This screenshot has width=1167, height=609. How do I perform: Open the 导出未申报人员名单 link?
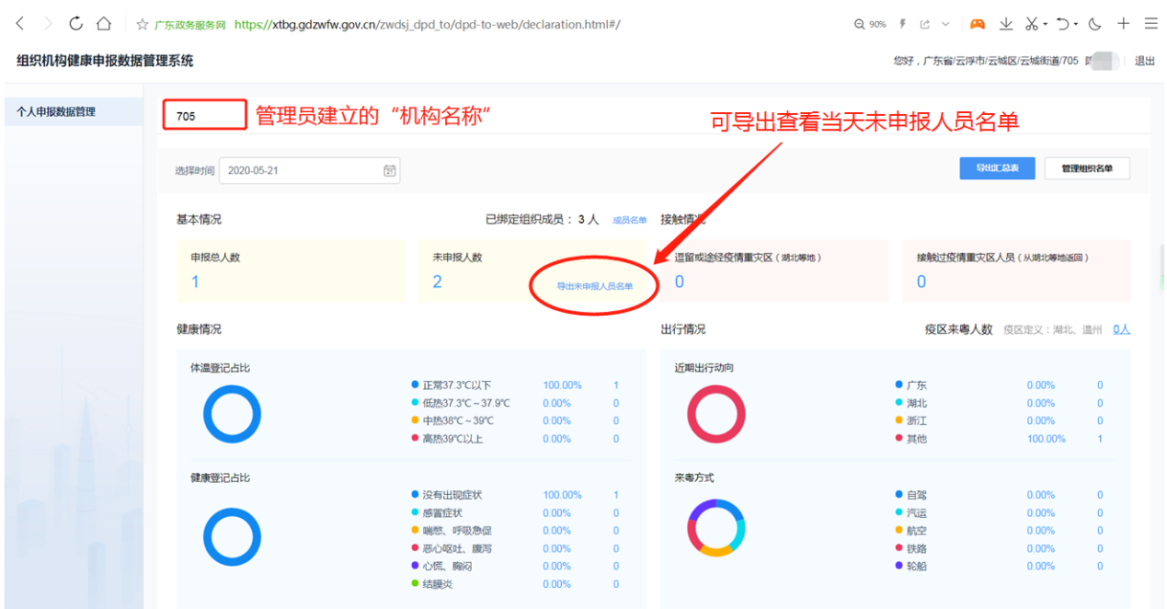tap(595, 286)
